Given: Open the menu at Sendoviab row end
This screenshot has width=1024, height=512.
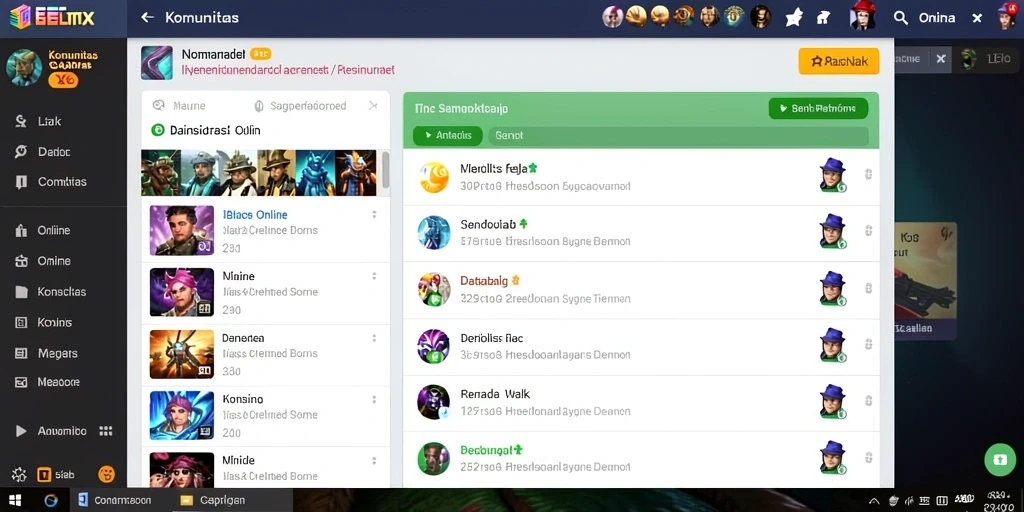Looking at the screenshot, I should [x=868, y=231].
